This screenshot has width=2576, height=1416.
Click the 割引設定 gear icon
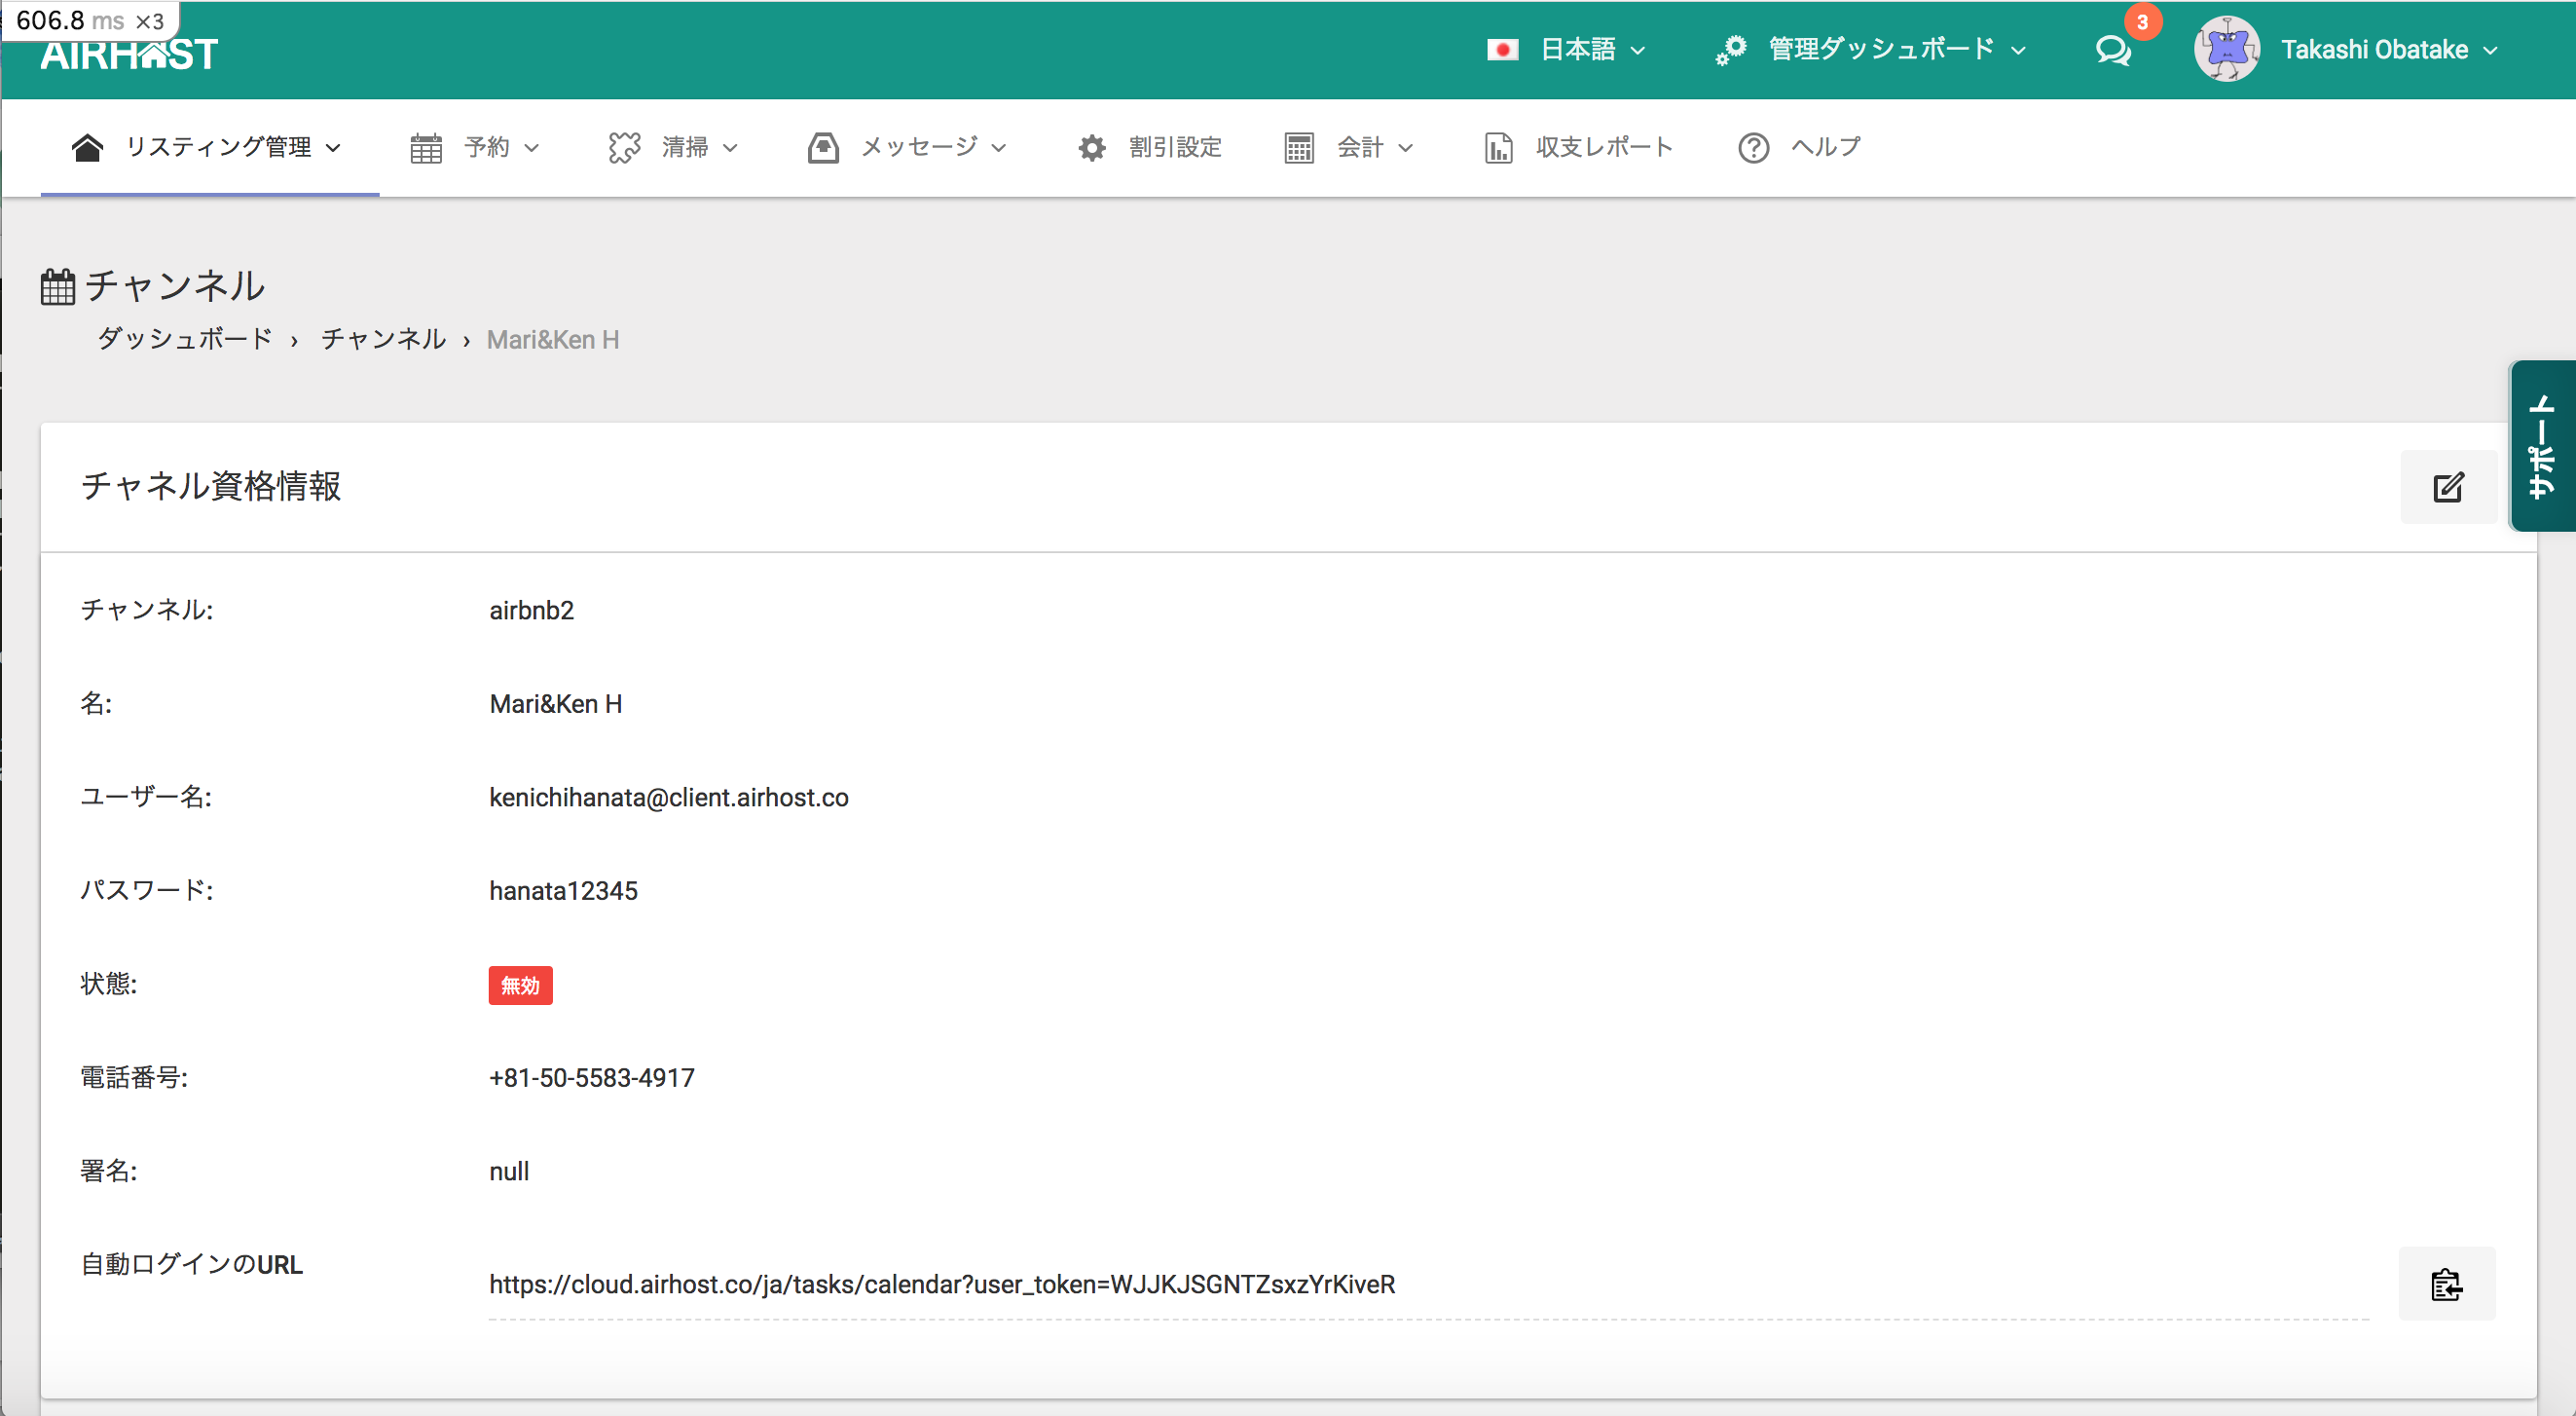(x=1091, y=148)
